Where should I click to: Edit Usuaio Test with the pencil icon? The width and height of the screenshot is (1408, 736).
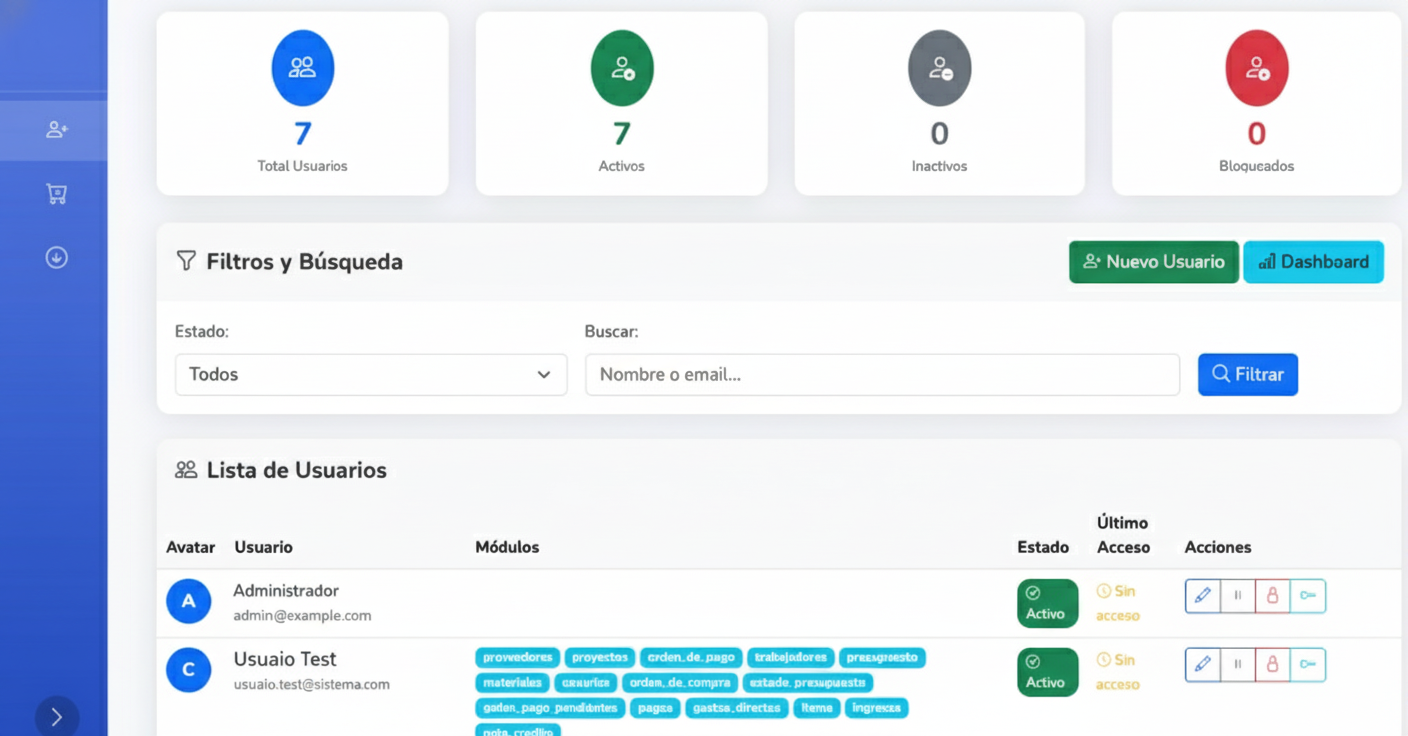tap(1203, 664)
